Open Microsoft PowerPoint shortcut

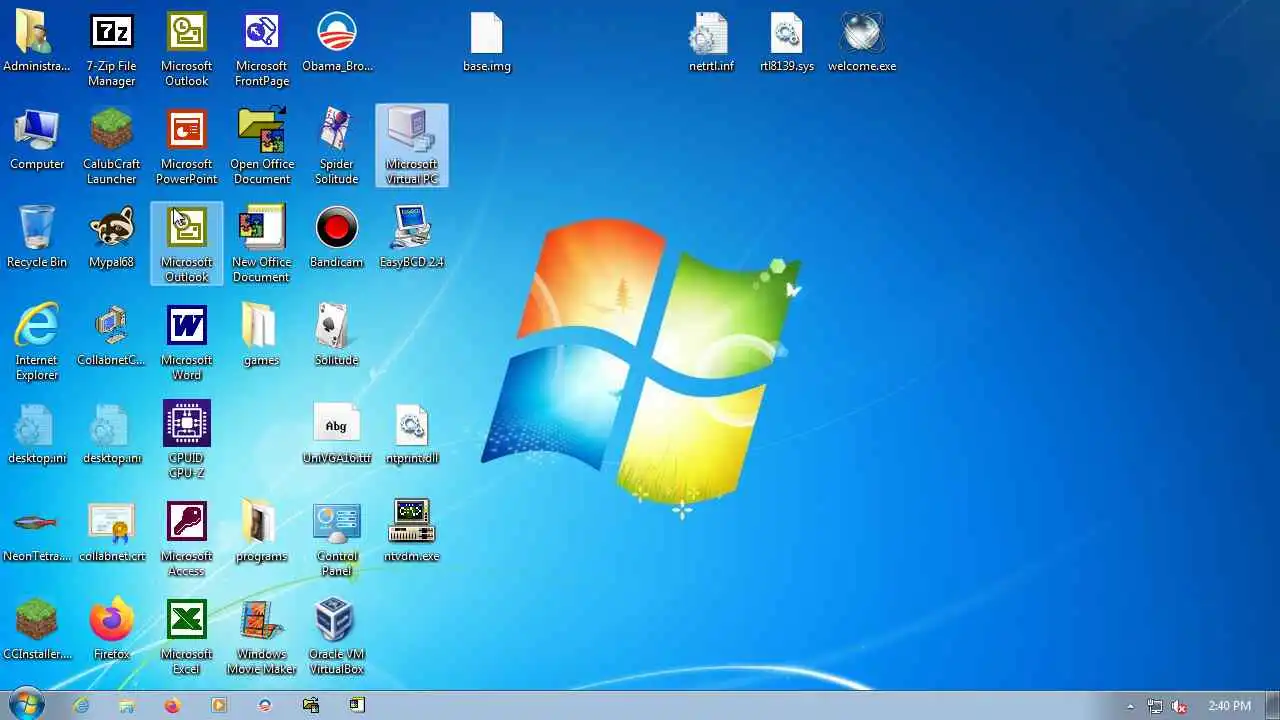pos(186,147)
